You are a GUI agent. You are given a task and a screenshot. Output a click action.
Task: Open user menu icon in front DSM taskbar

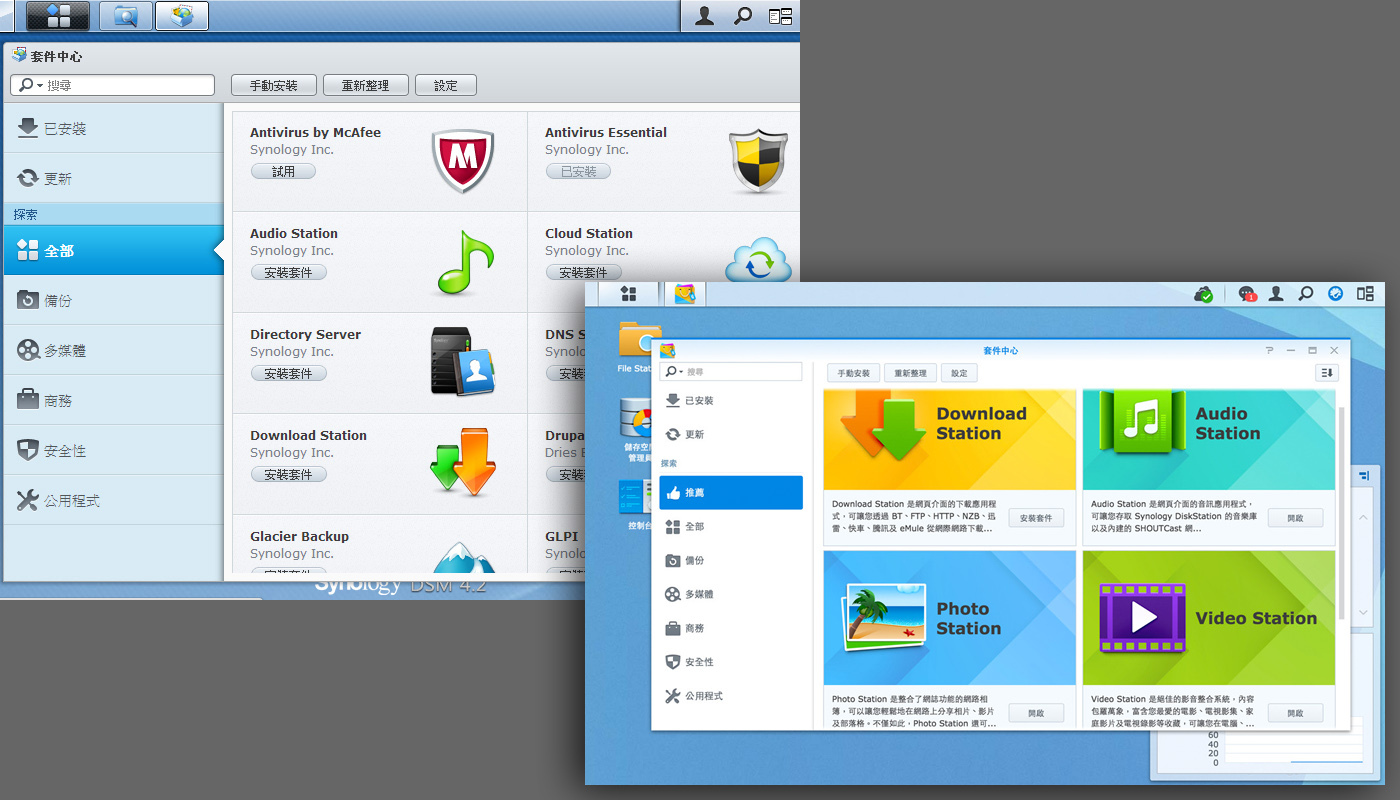click(1276, 294)
